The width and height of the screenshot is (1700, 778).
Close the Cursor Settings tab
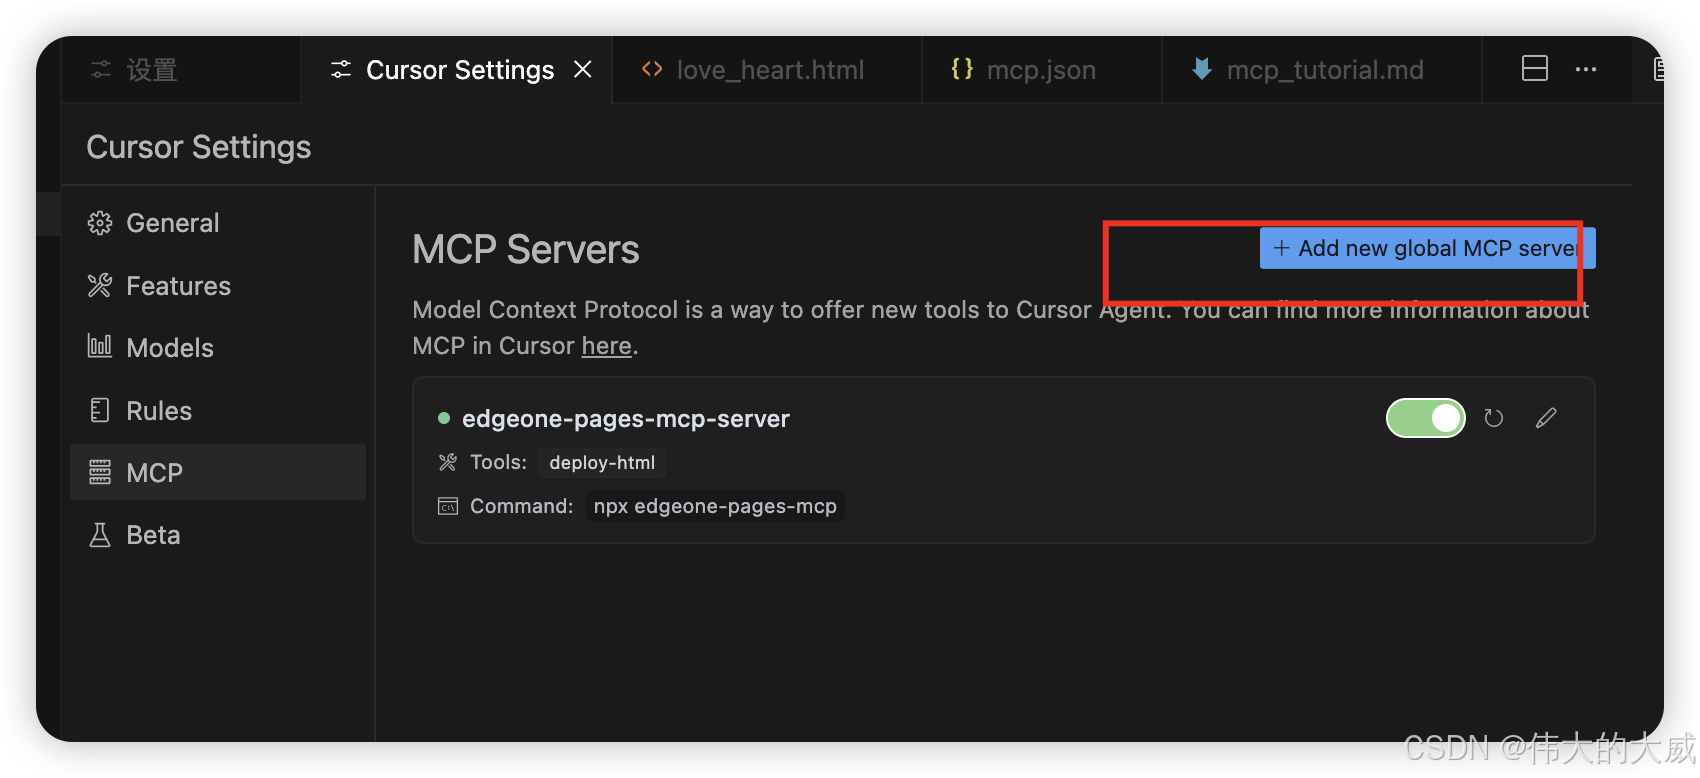583,69
